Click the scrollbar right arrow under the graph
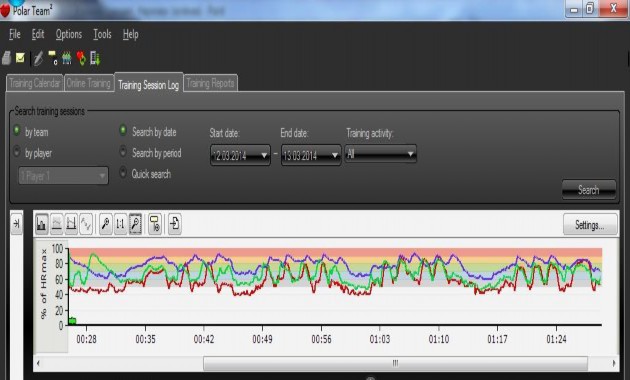The image size is (630, 380). [614, 363]
